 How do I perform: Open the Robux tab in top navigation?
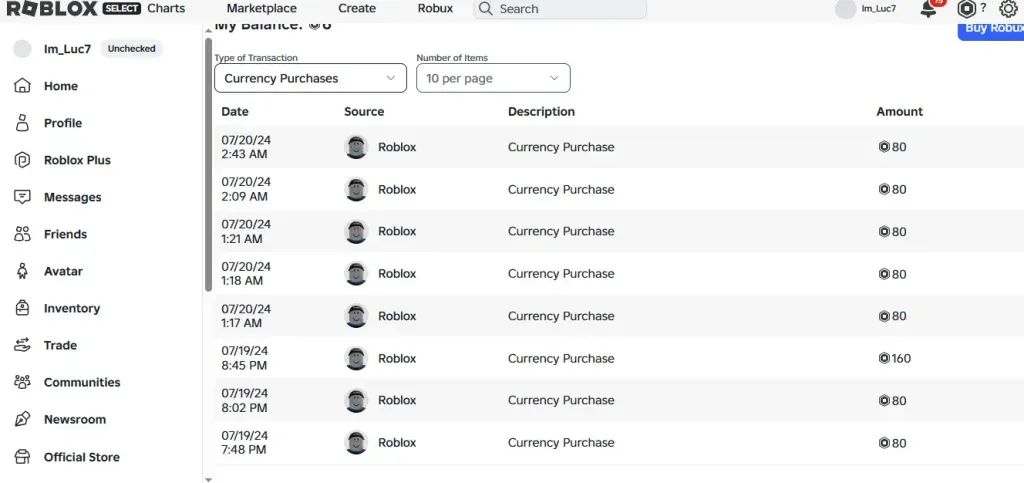pos(435,8)
